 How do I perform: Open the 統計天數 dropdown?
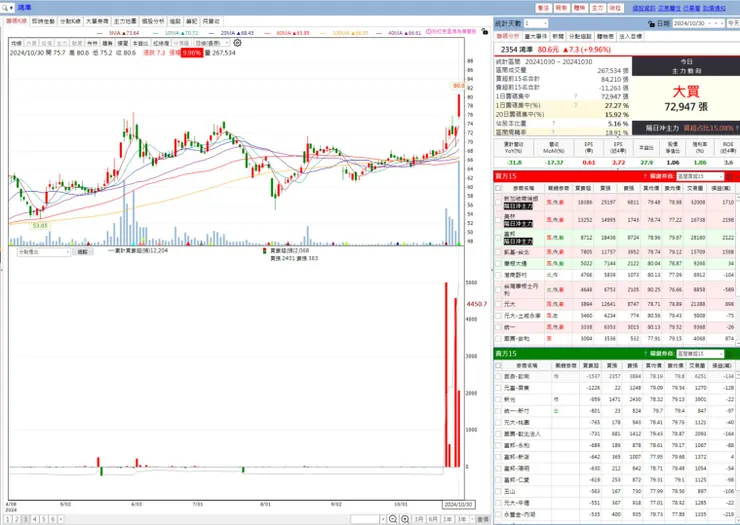(536, 23)
